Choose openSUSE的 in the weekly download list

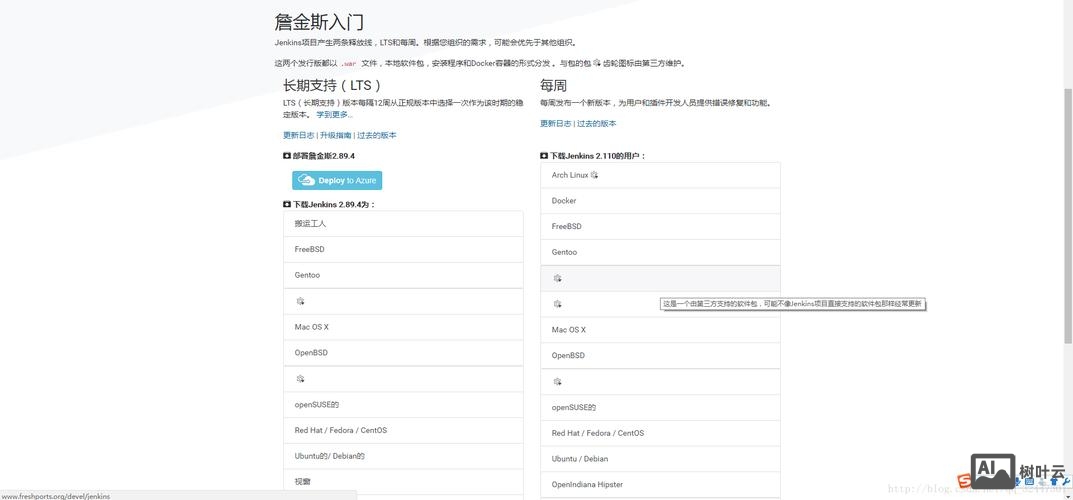[660, 408]
